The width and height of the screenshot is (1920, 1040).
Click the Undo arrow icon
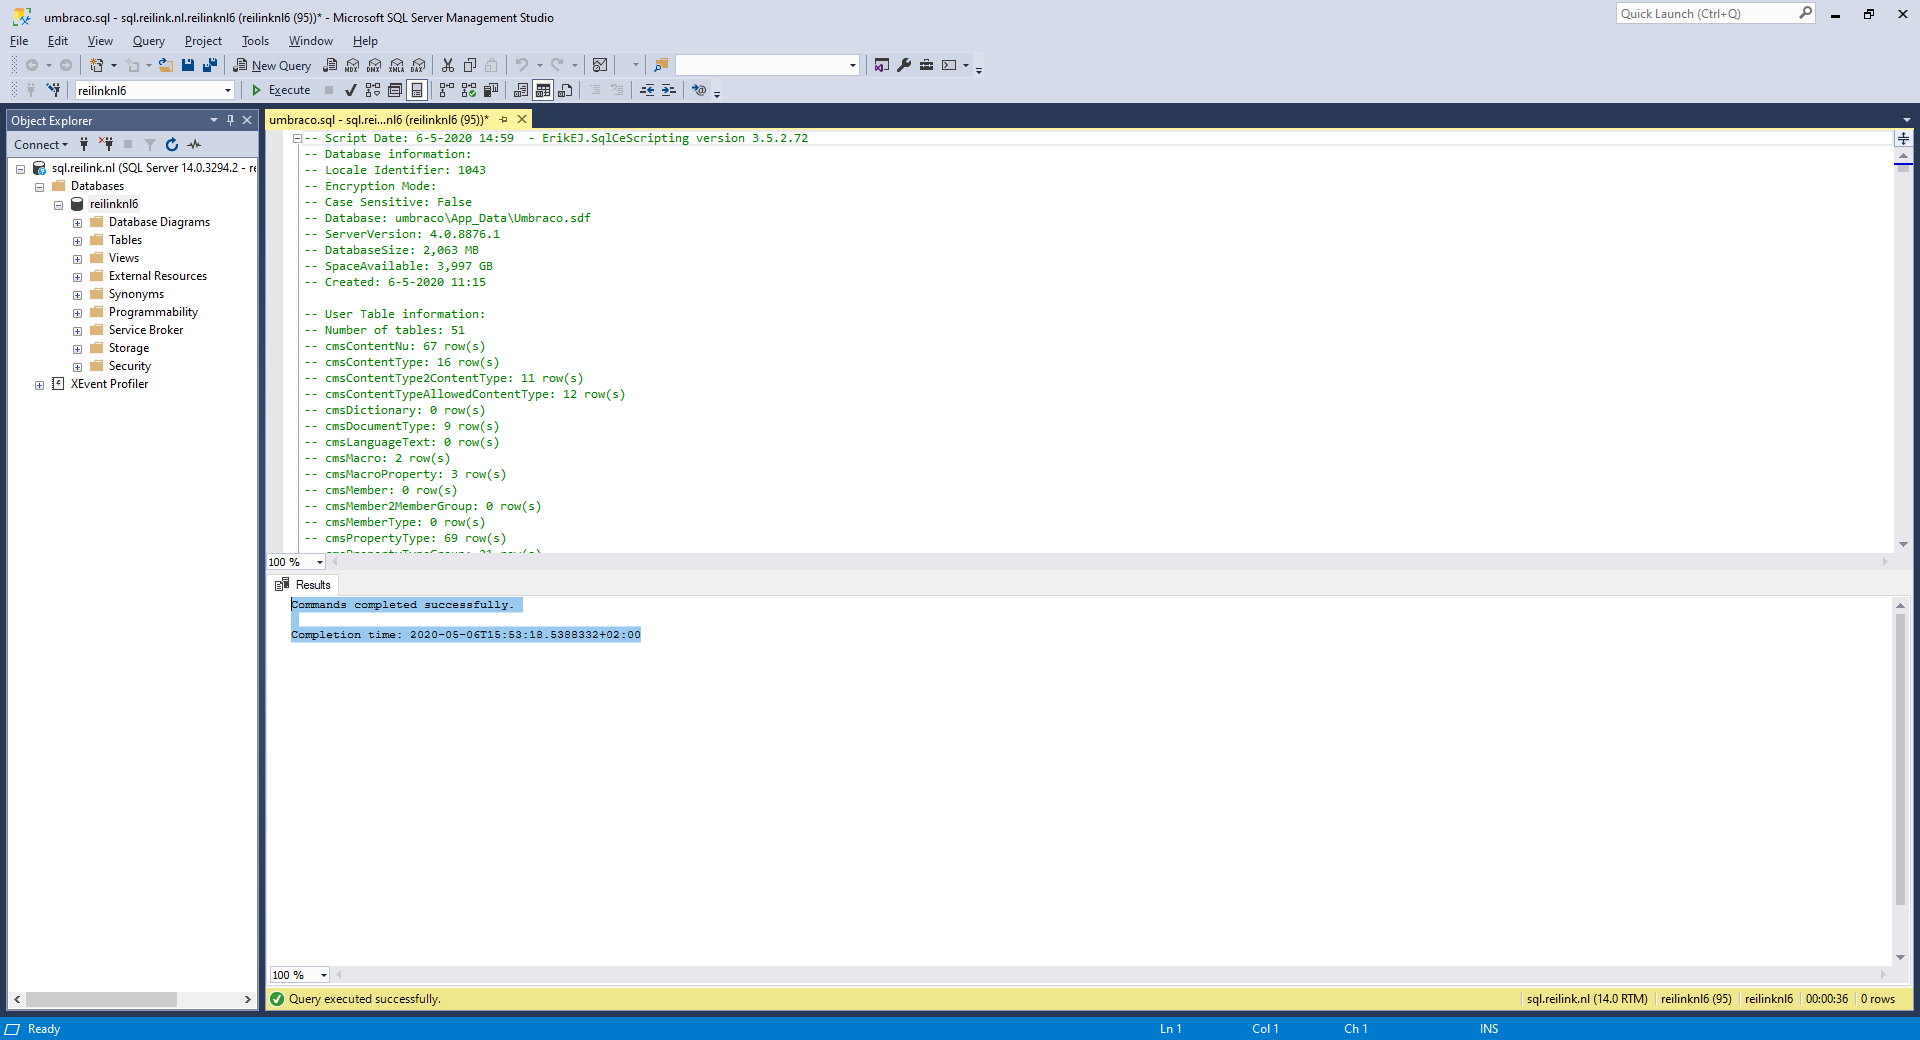click(x=522, y=65)
